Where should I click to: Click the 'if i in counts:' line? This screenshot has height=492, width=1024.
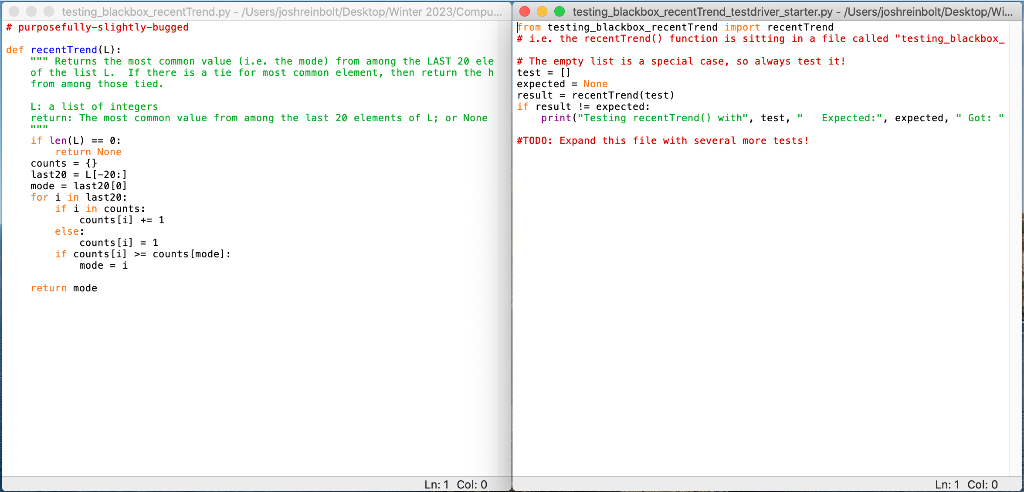101,208
